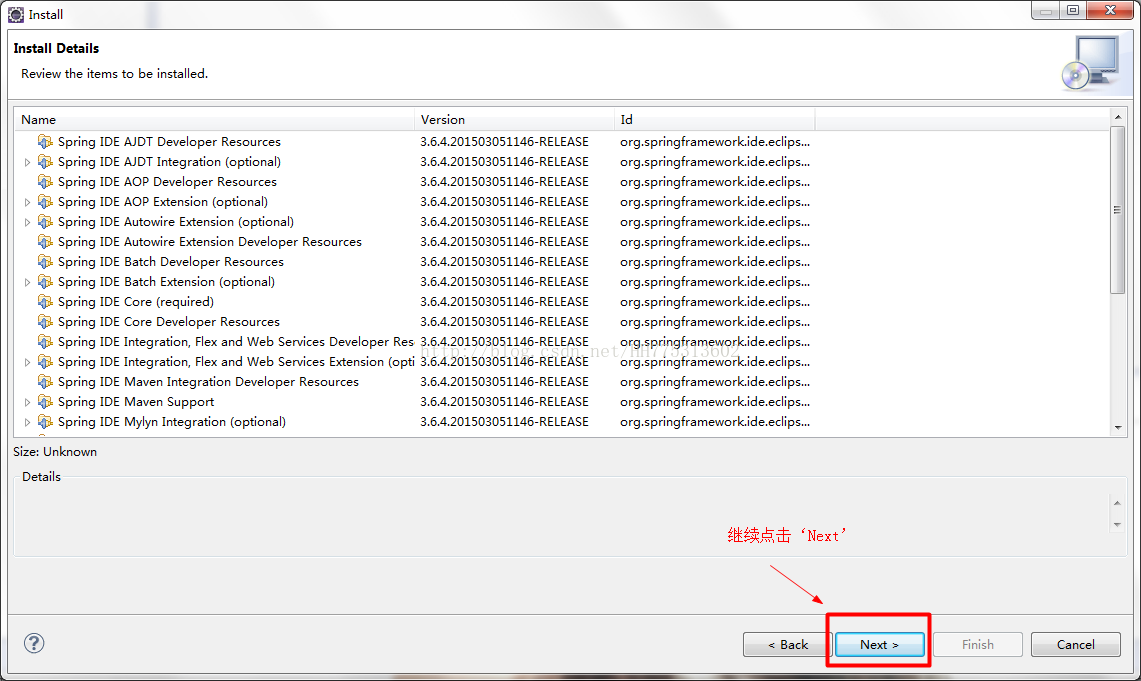The width and height of the screenshot is (1141, 681).
Task: Click the Spring IDE Maven Support icon
Action: pos(45,402)
